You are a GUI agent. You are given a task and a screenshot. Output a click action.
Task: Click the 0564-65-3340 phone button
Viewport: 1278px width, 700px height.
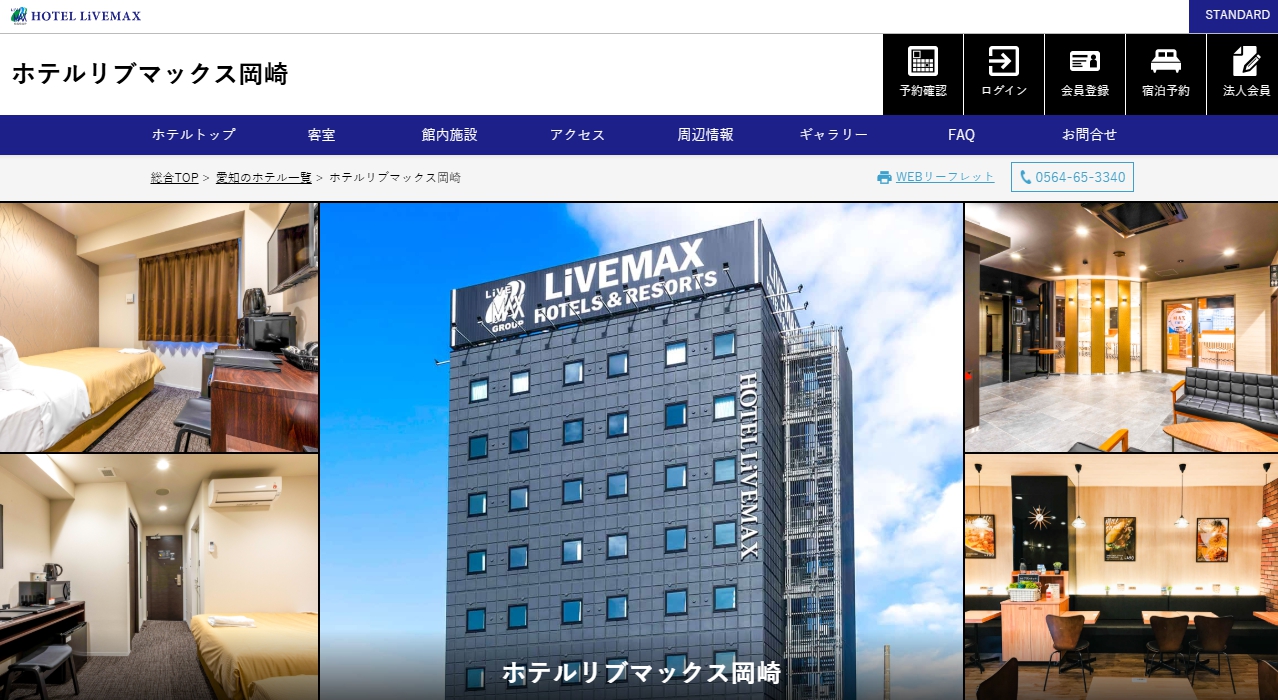[1072, 177]
